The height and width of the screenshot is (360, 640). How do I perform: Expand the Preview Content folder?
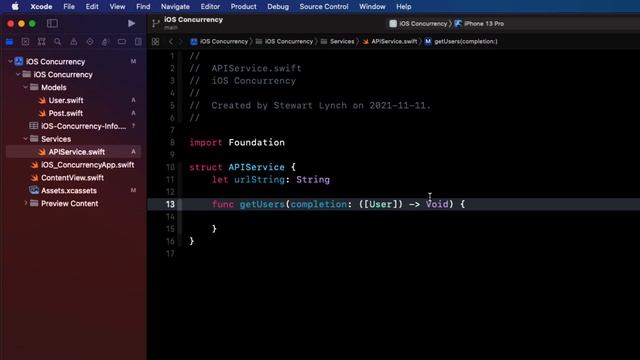tap(26, 203)
